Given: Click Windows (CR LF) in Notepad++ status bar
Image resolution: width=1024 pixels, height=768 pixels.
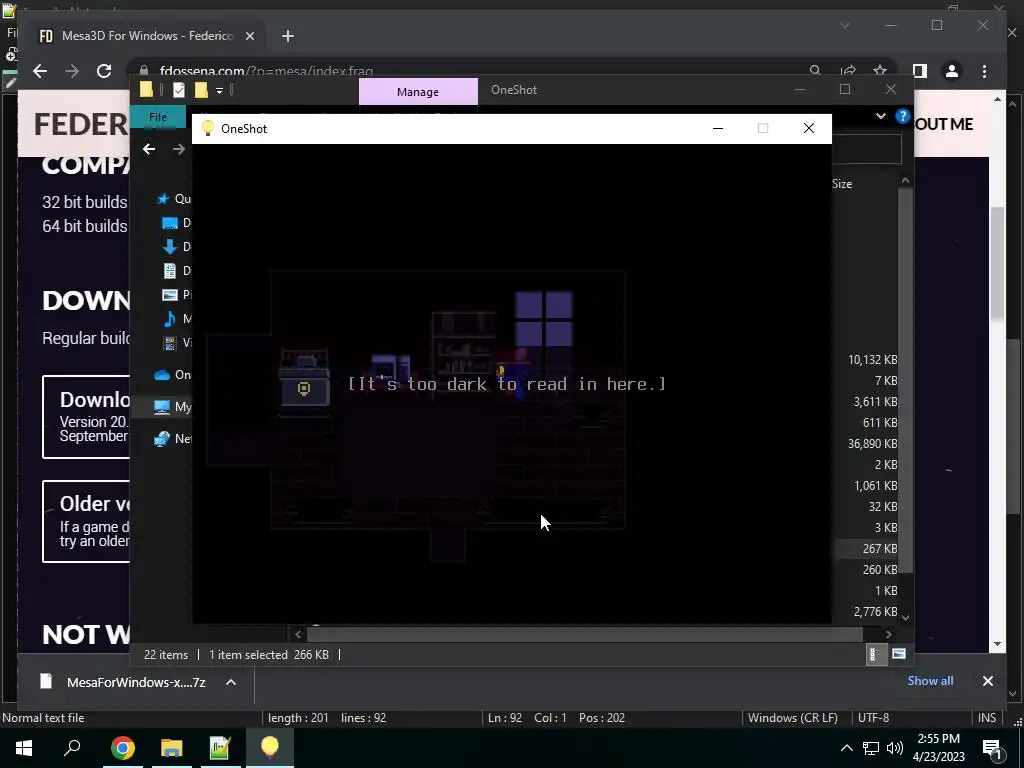Looking at the screenshot, I should 793,718.
